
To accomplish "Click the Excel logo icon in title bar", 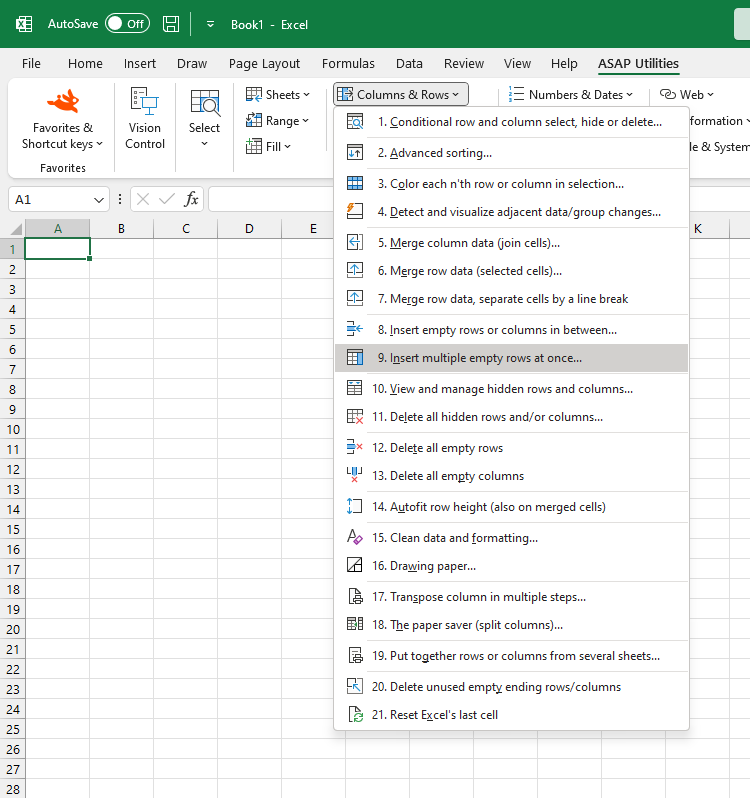I will click(x=24, y=24).
